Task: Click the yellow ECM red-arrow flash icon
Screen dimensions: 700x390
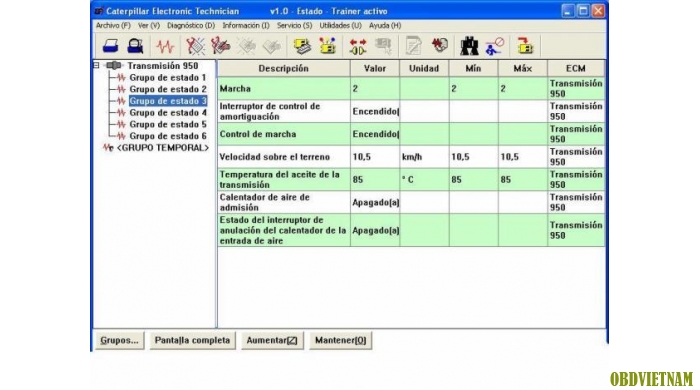Action: (x=525, y=46)
